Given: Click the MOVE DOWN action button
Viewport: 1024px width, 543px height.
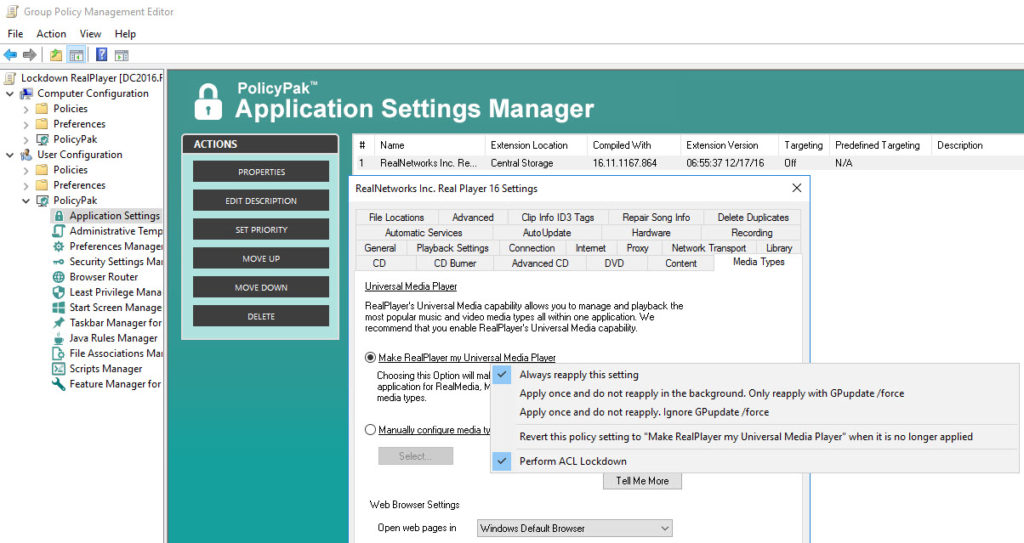Looking at the screenshot, I should point(261,287).
